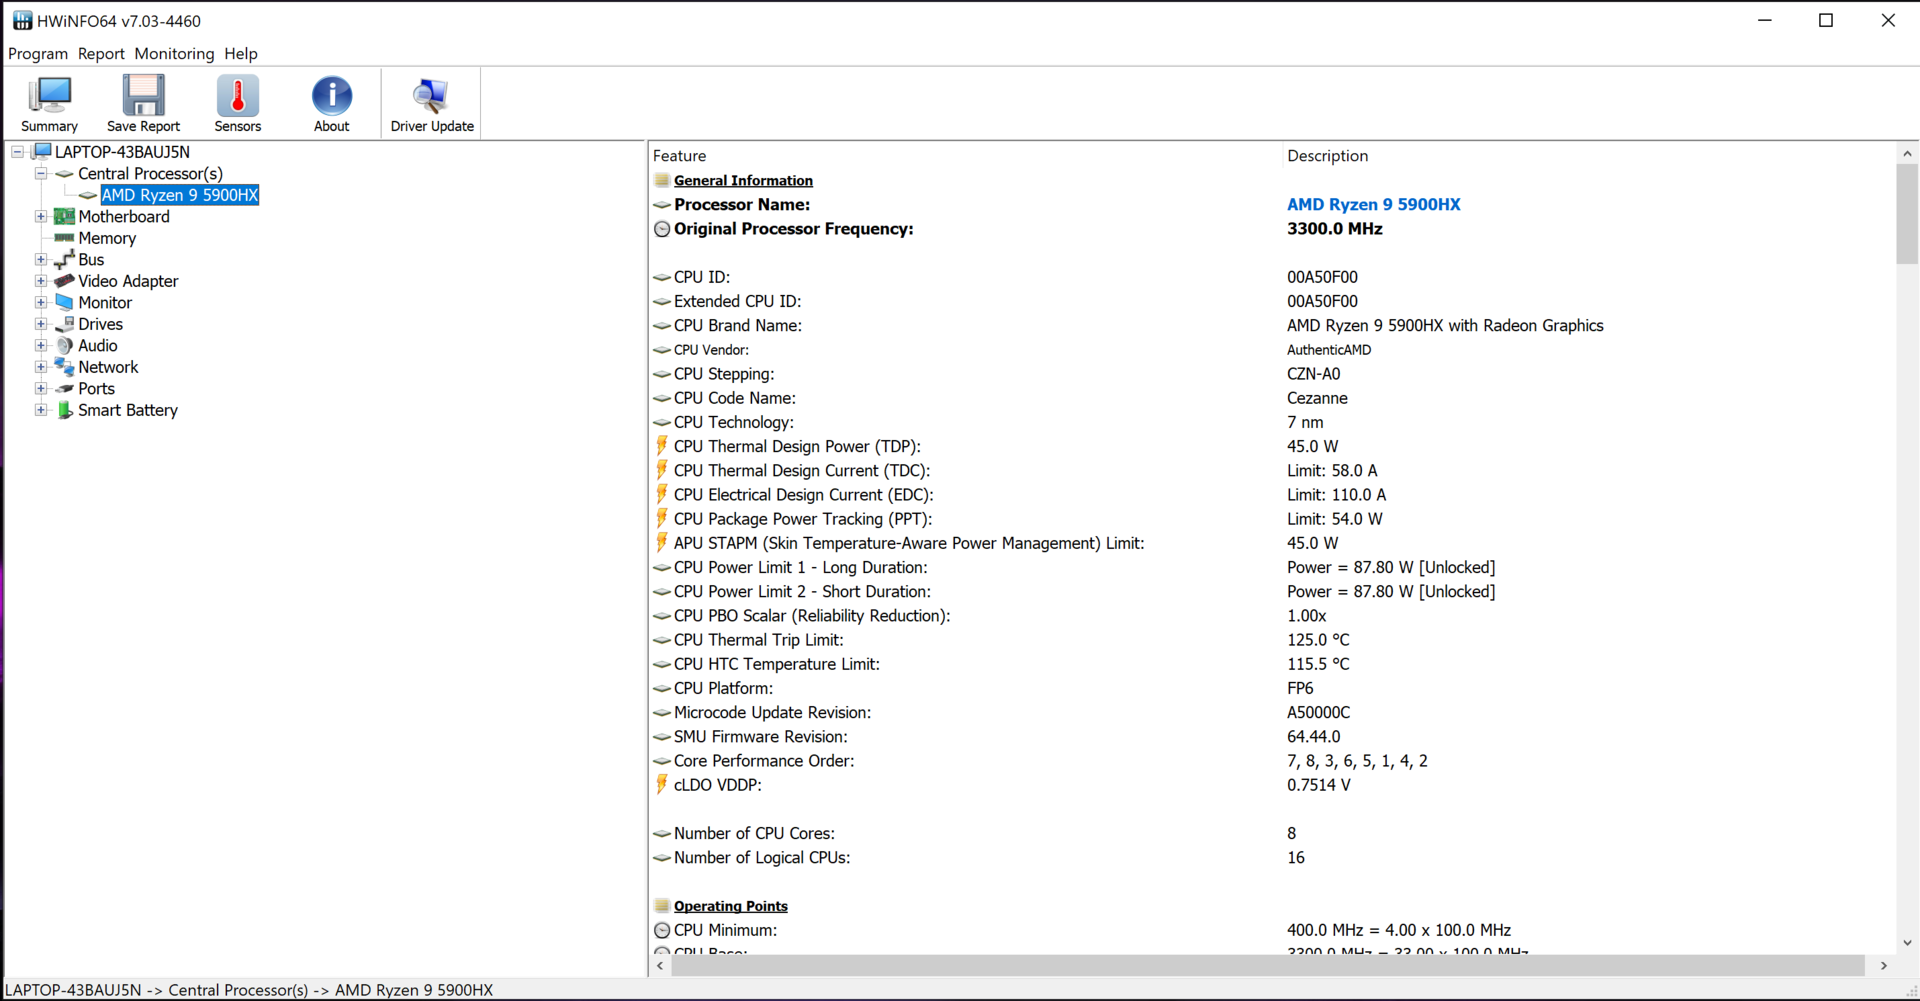The width and height of the screenshot is (1920, 1001).
Task: Select the CPU Thermal Trip Limit row
Action: [1272, 640]
